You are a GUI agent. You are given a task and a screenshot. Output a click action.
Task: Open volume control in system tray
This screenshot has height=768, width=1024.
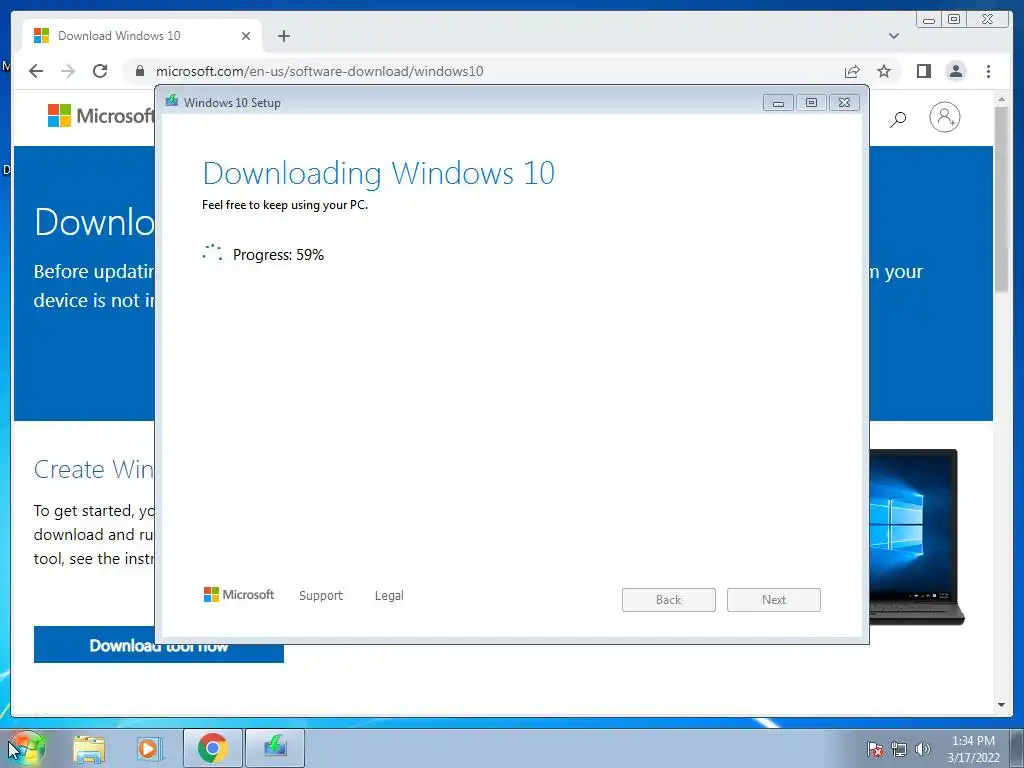pos(922,749)
